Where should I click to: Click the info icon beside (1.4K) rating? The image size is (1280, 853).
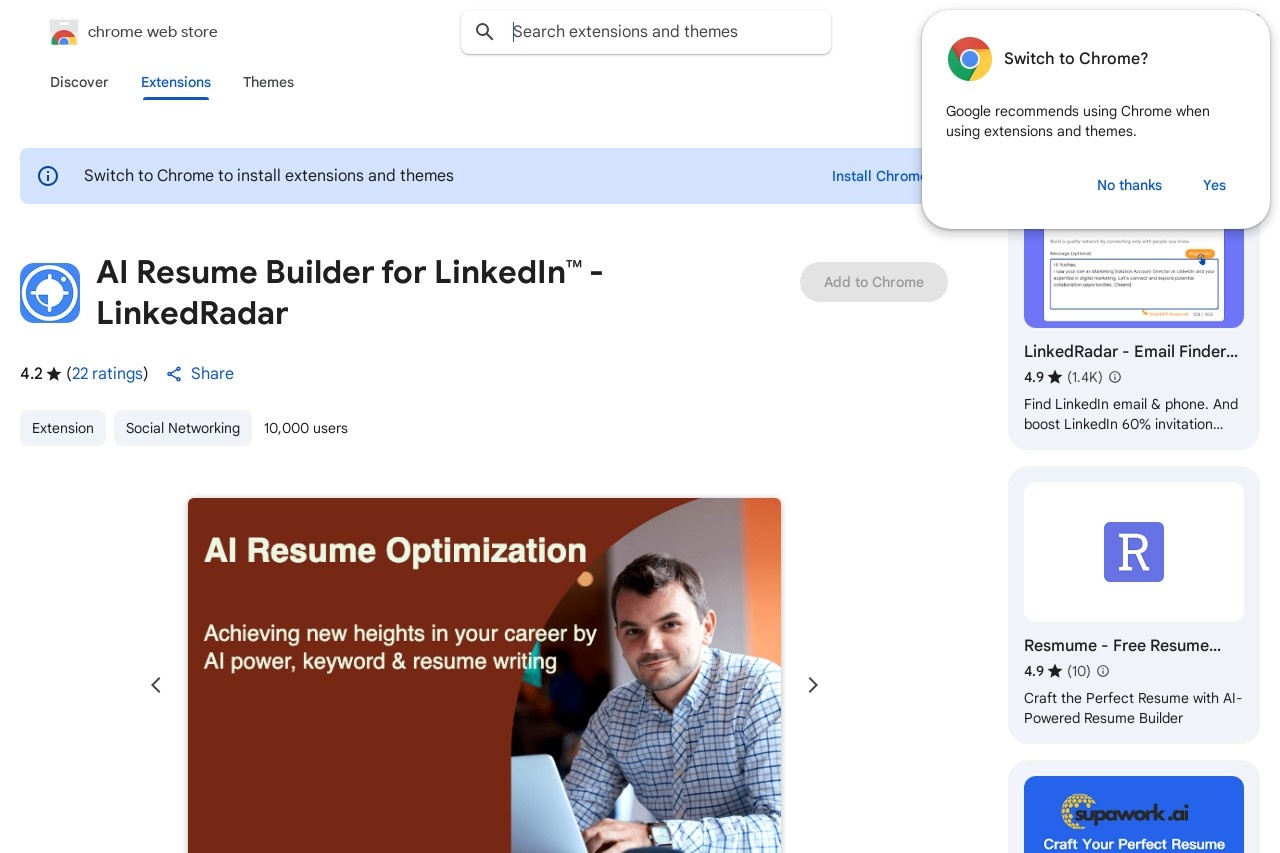(1115, 377)
